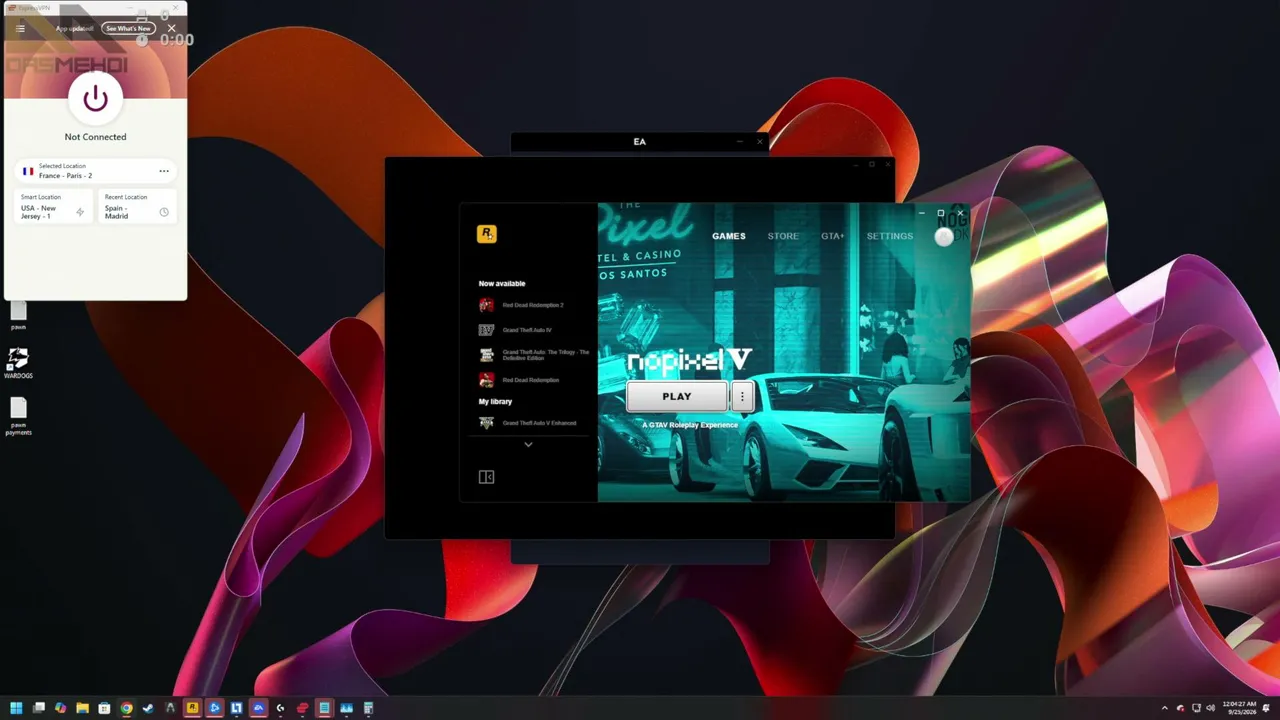Click the round profile avatar in Rockstar launcher

944,237
